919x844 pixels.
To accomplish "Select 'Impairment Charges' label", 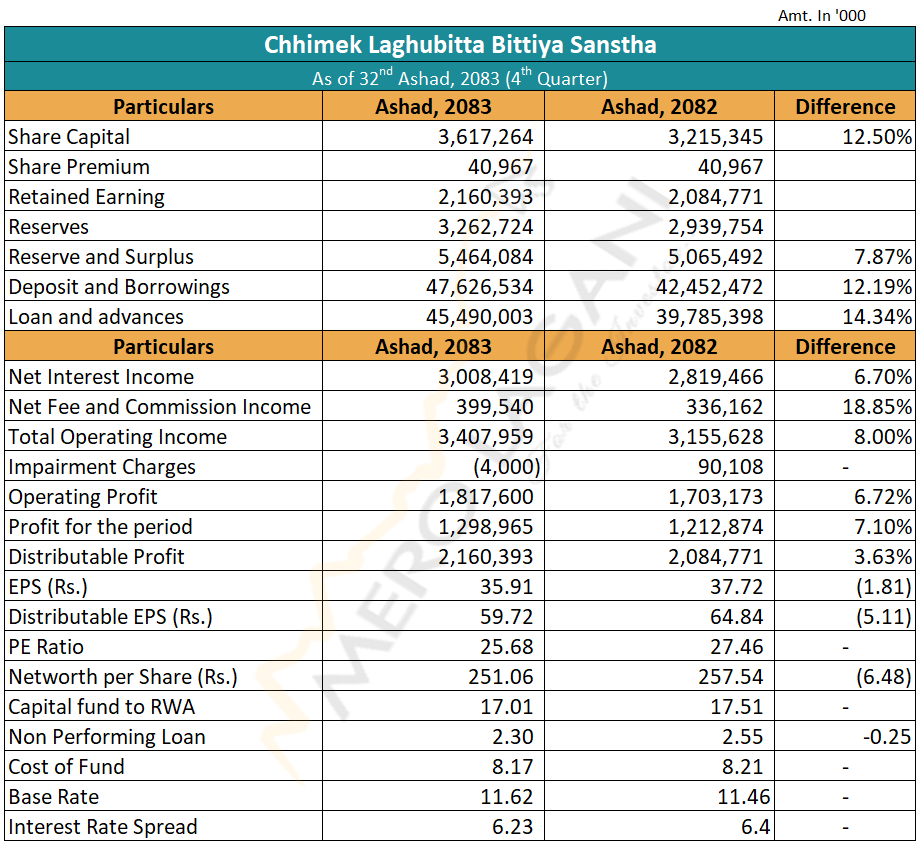I will 102,467.
